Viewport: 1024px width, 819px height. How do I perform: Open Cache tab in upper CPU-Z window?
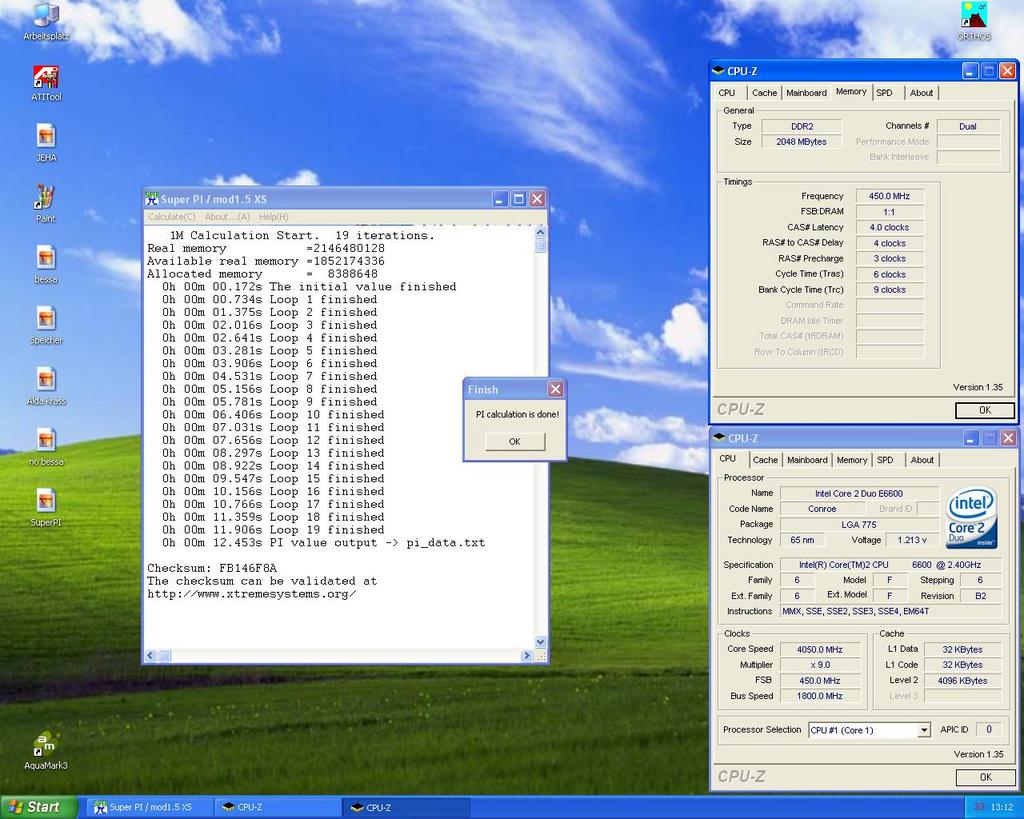click(x=764, y=93)
